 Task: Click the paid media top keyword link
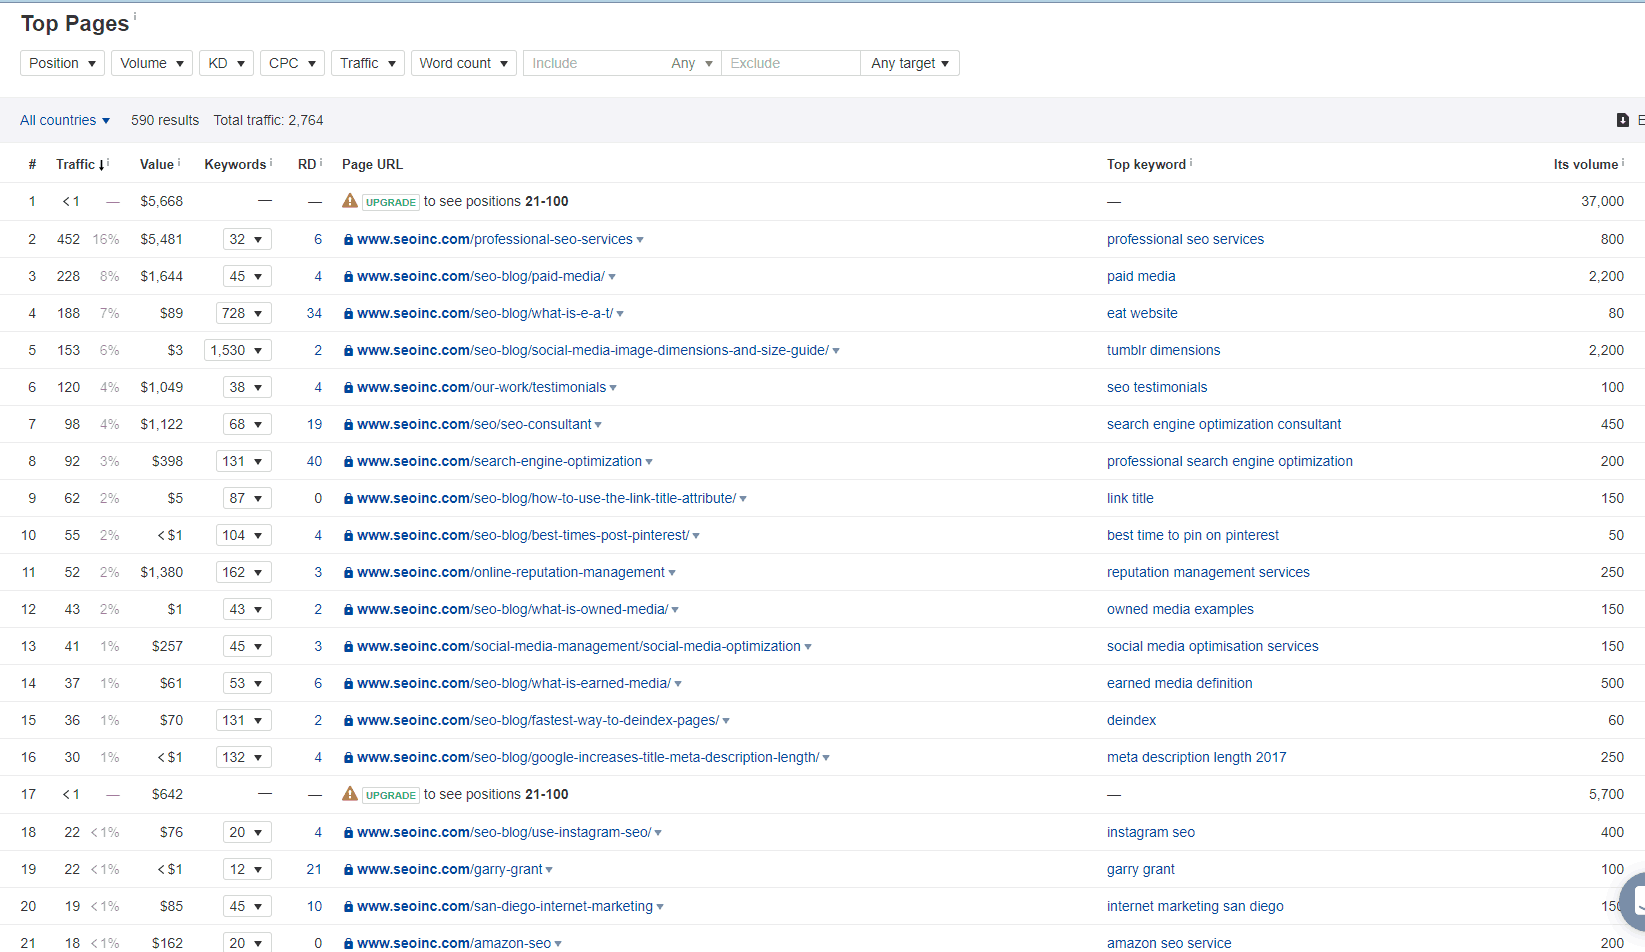pos(1141,276)
